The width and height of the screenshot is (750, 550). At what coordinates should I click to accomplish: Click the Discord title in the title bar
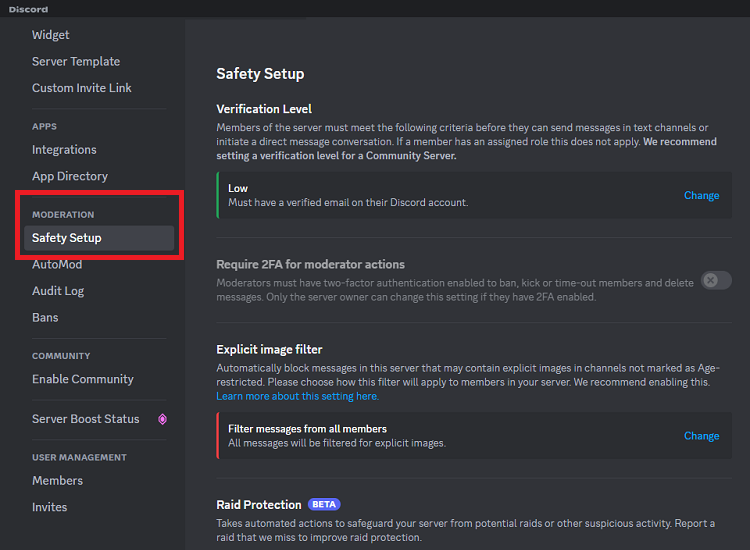click(x=28, y=9)
